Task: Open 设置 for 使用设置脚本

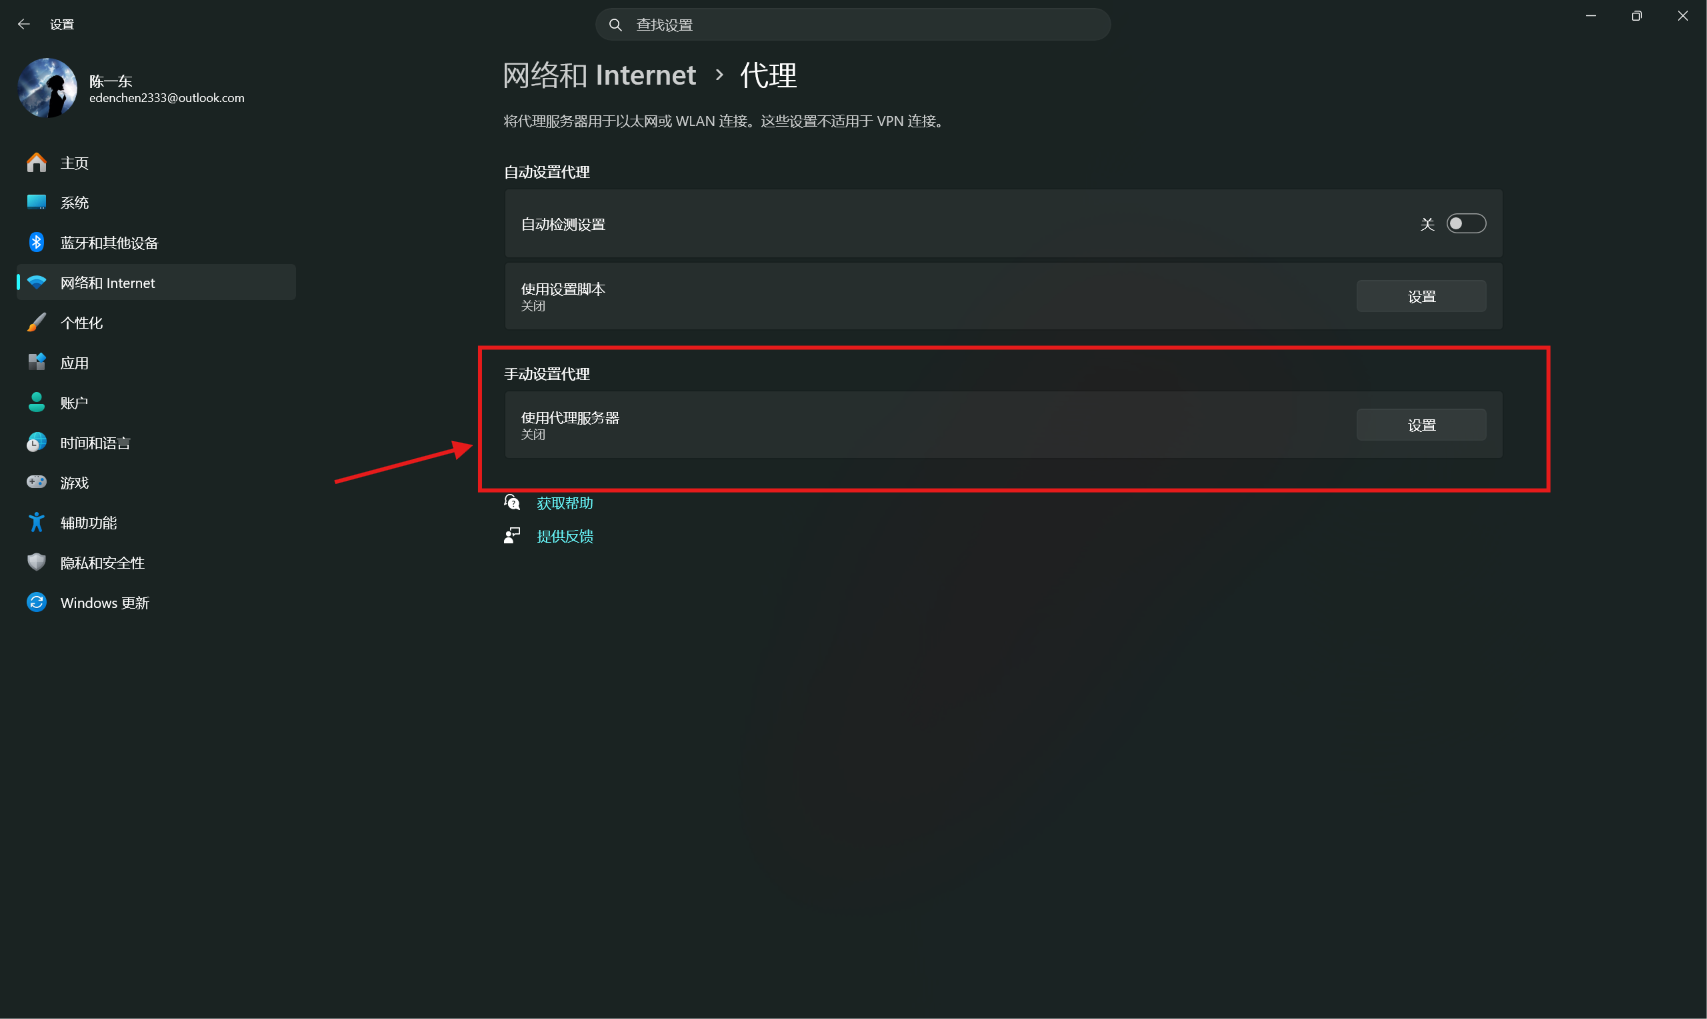Action: 1421,296
